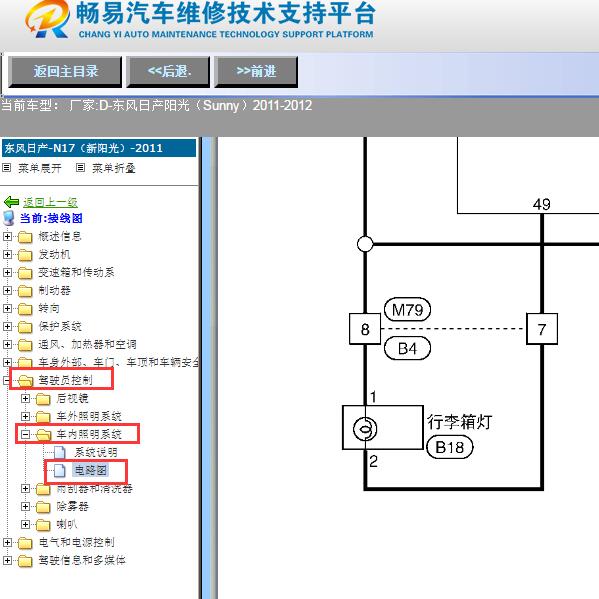Select the 车身外部、车门、车顶 tree item

tap(118, 362)
